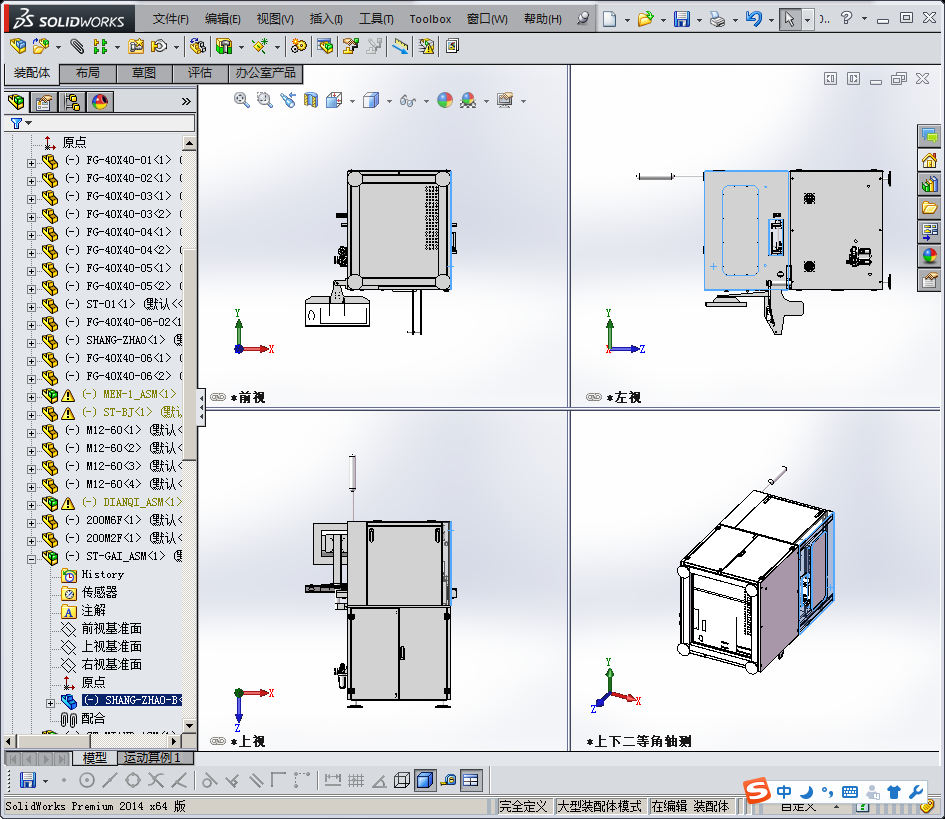Switch to the 草图 tab
The height and width of the screenshot is (819, 945).
144,73
